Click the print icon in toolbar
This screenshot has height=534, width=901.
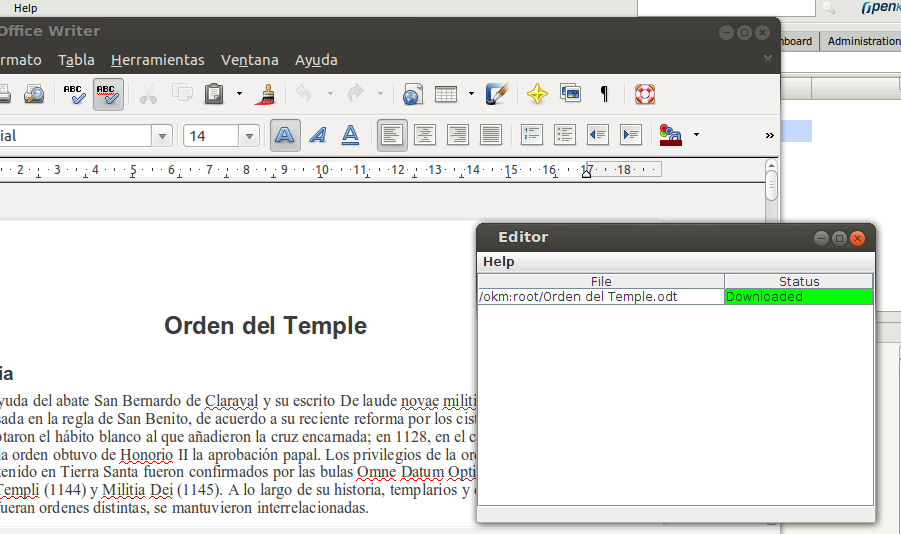(x=4, y=94)
